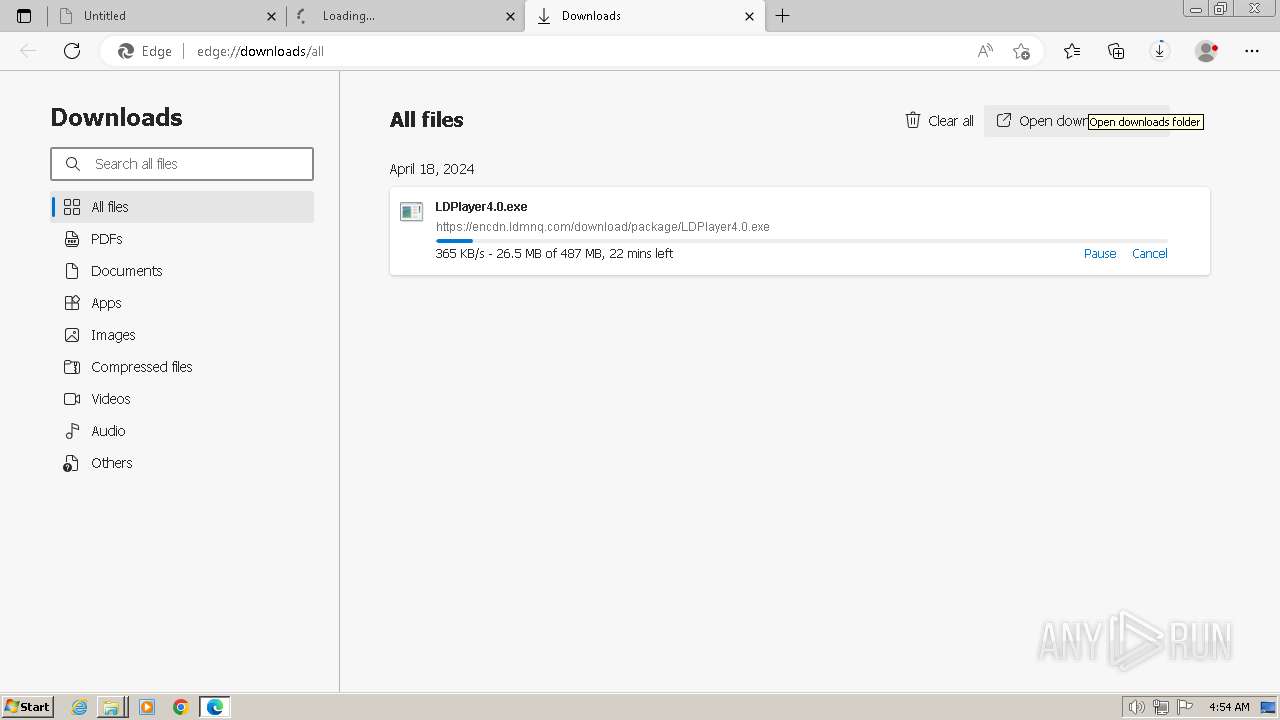The width and height of the screenshot is (1280, 720).
Task: Filter downloads by Apps
Action: (x=182, y=303)
